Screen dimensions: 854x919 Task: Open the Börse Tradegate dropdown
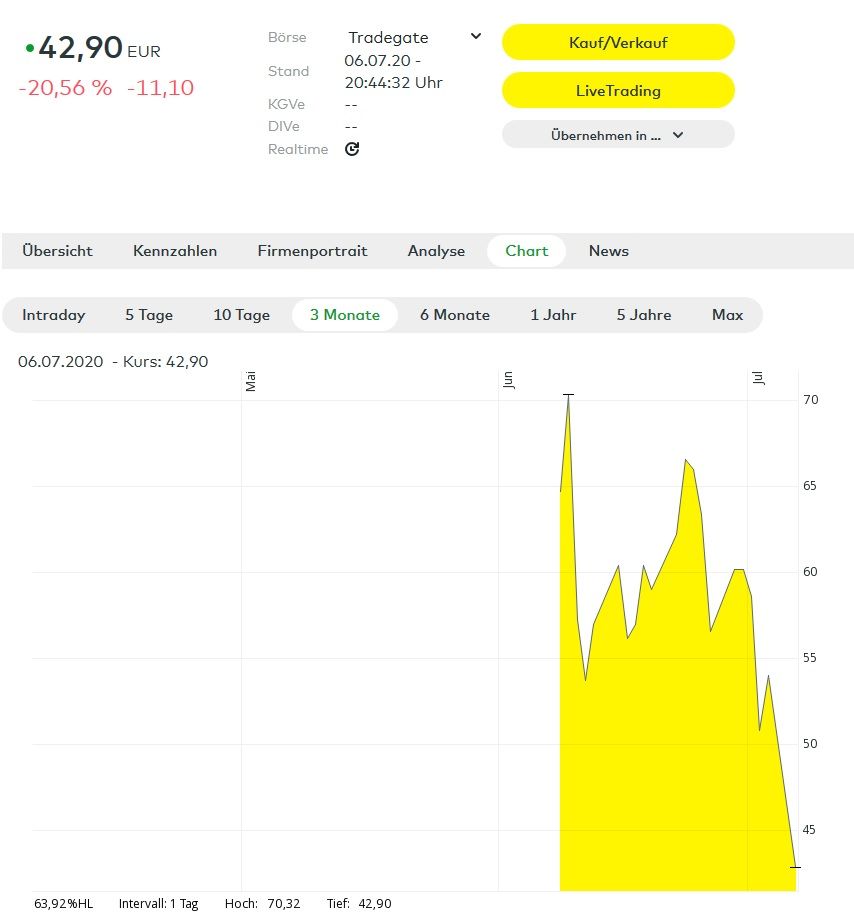(x=414, y=38)
